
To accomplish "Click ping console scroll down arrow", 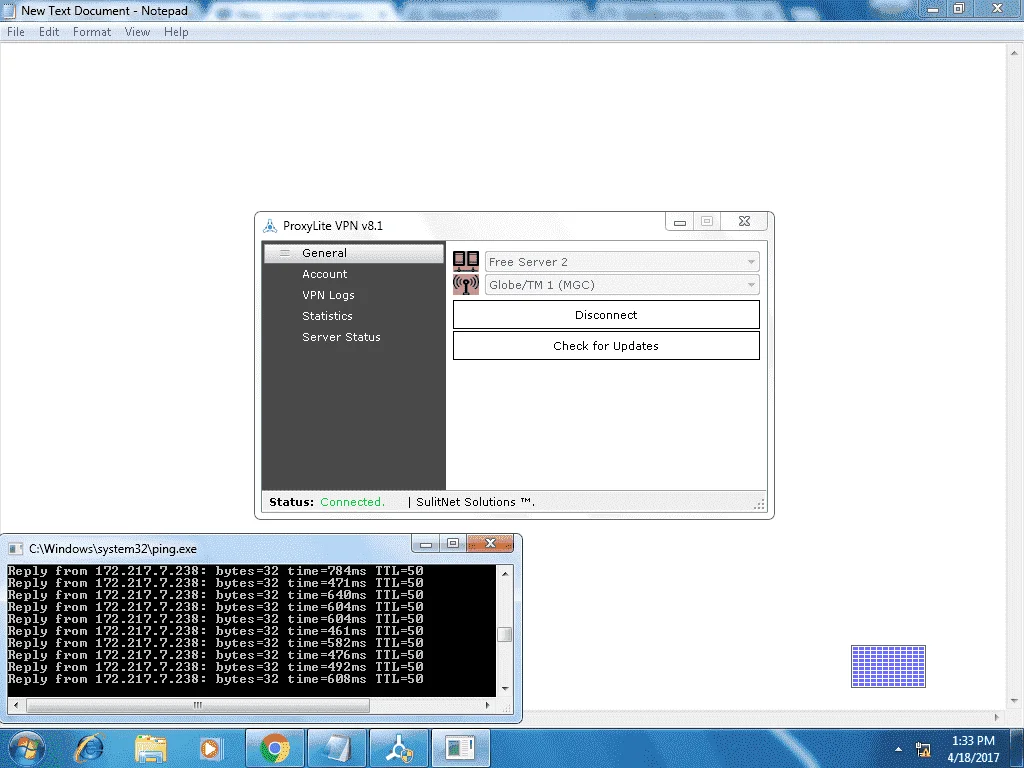I will 504,688.
